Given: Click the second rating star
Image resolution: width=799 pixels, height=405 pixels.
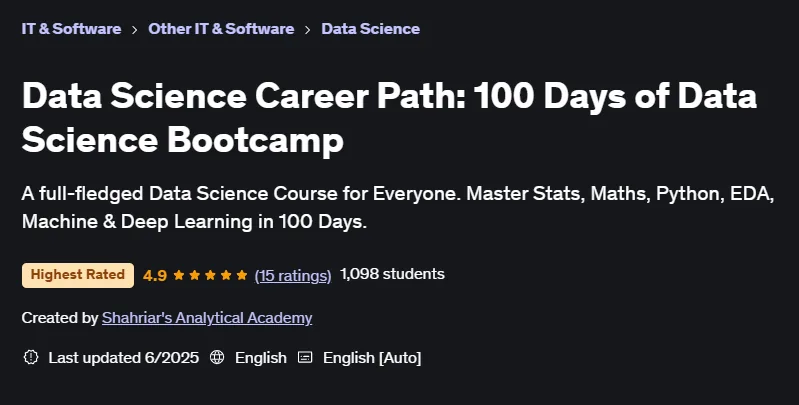Looking at the screenshot, I should point(194,276).
